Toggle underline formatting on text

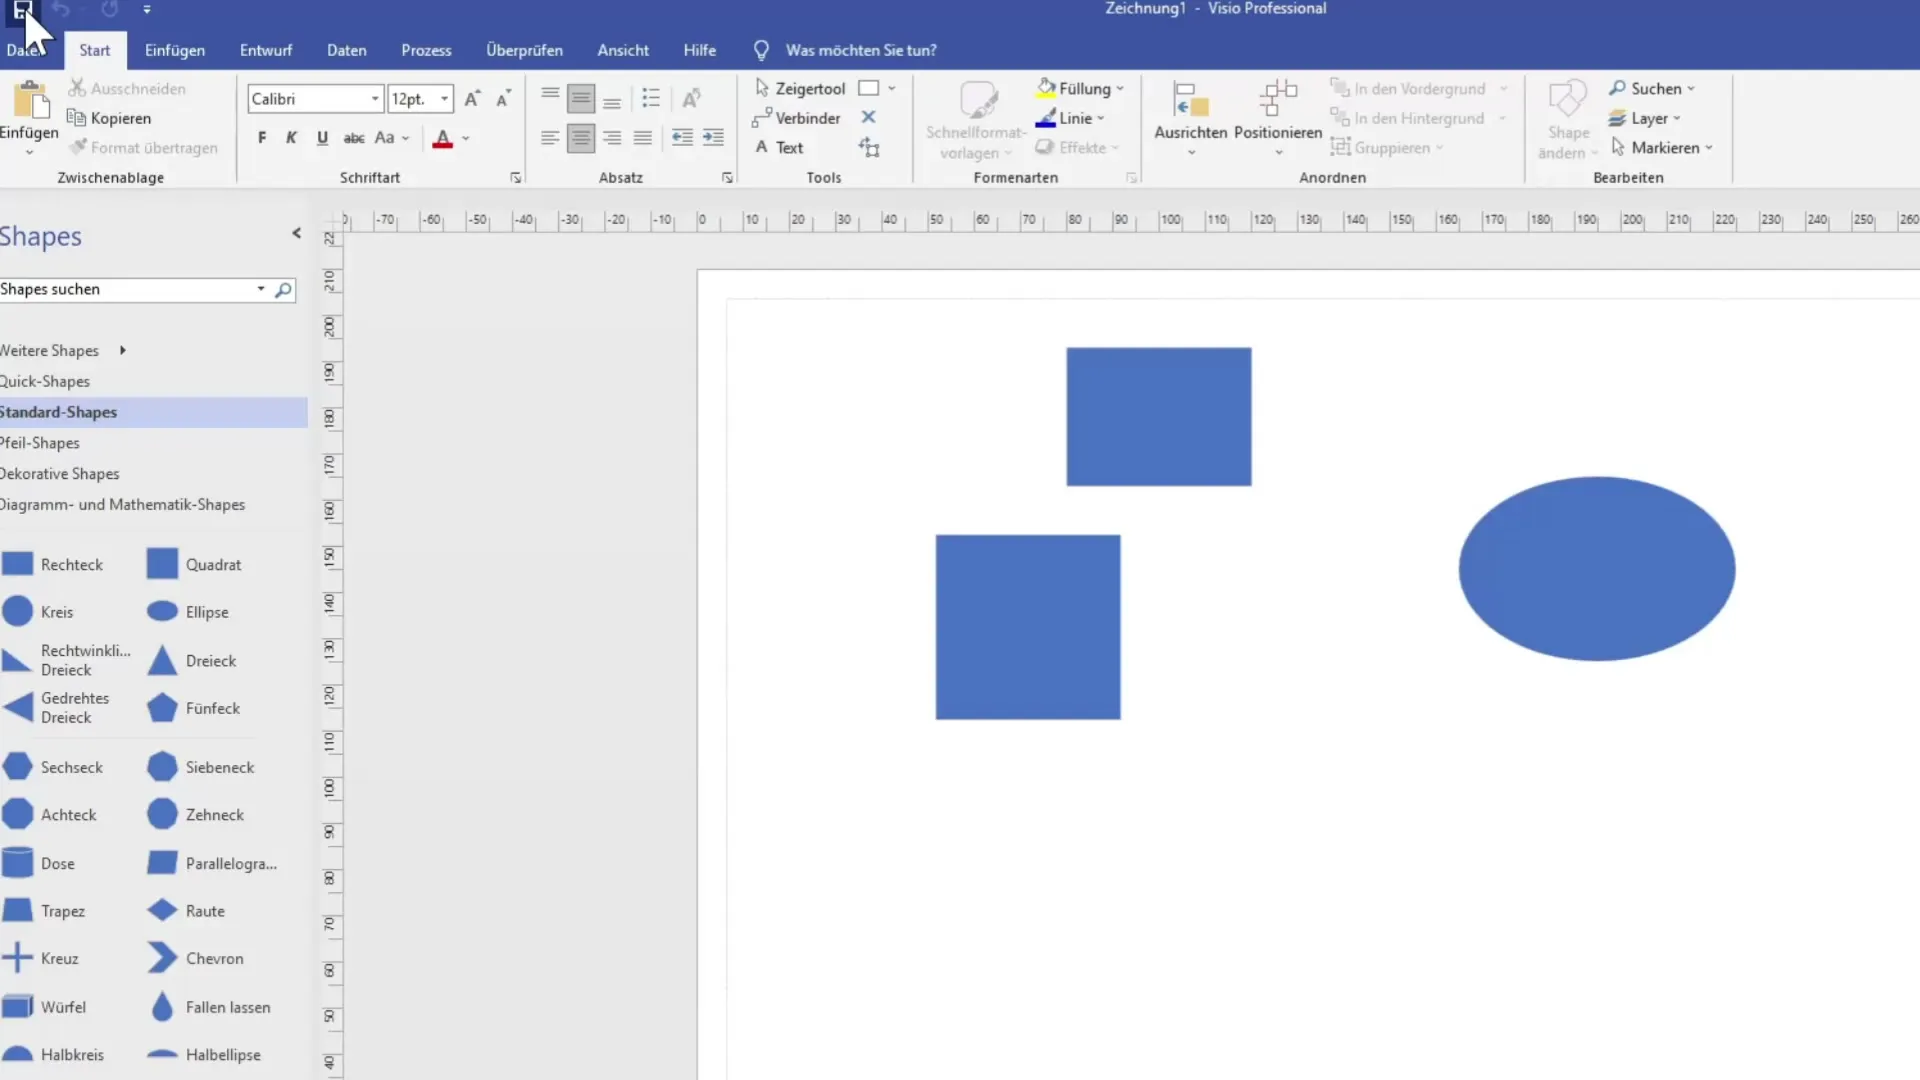322,137
